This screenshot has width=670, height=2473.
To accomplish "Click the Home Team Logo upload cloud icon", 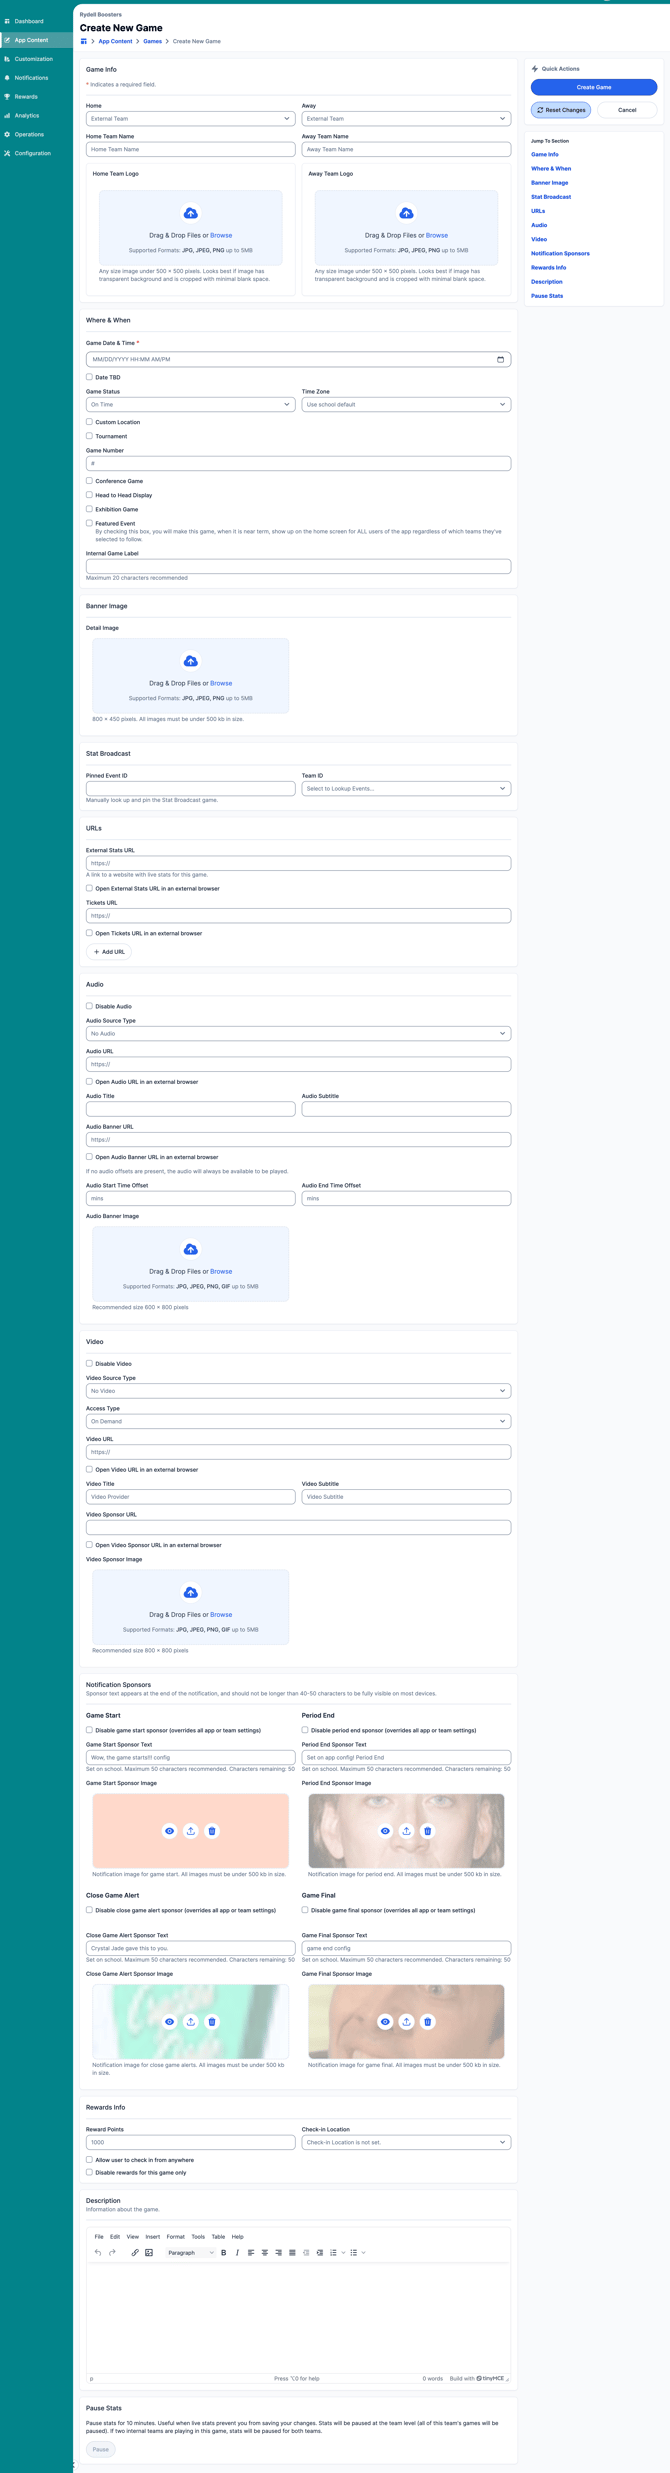I will 190,213.
